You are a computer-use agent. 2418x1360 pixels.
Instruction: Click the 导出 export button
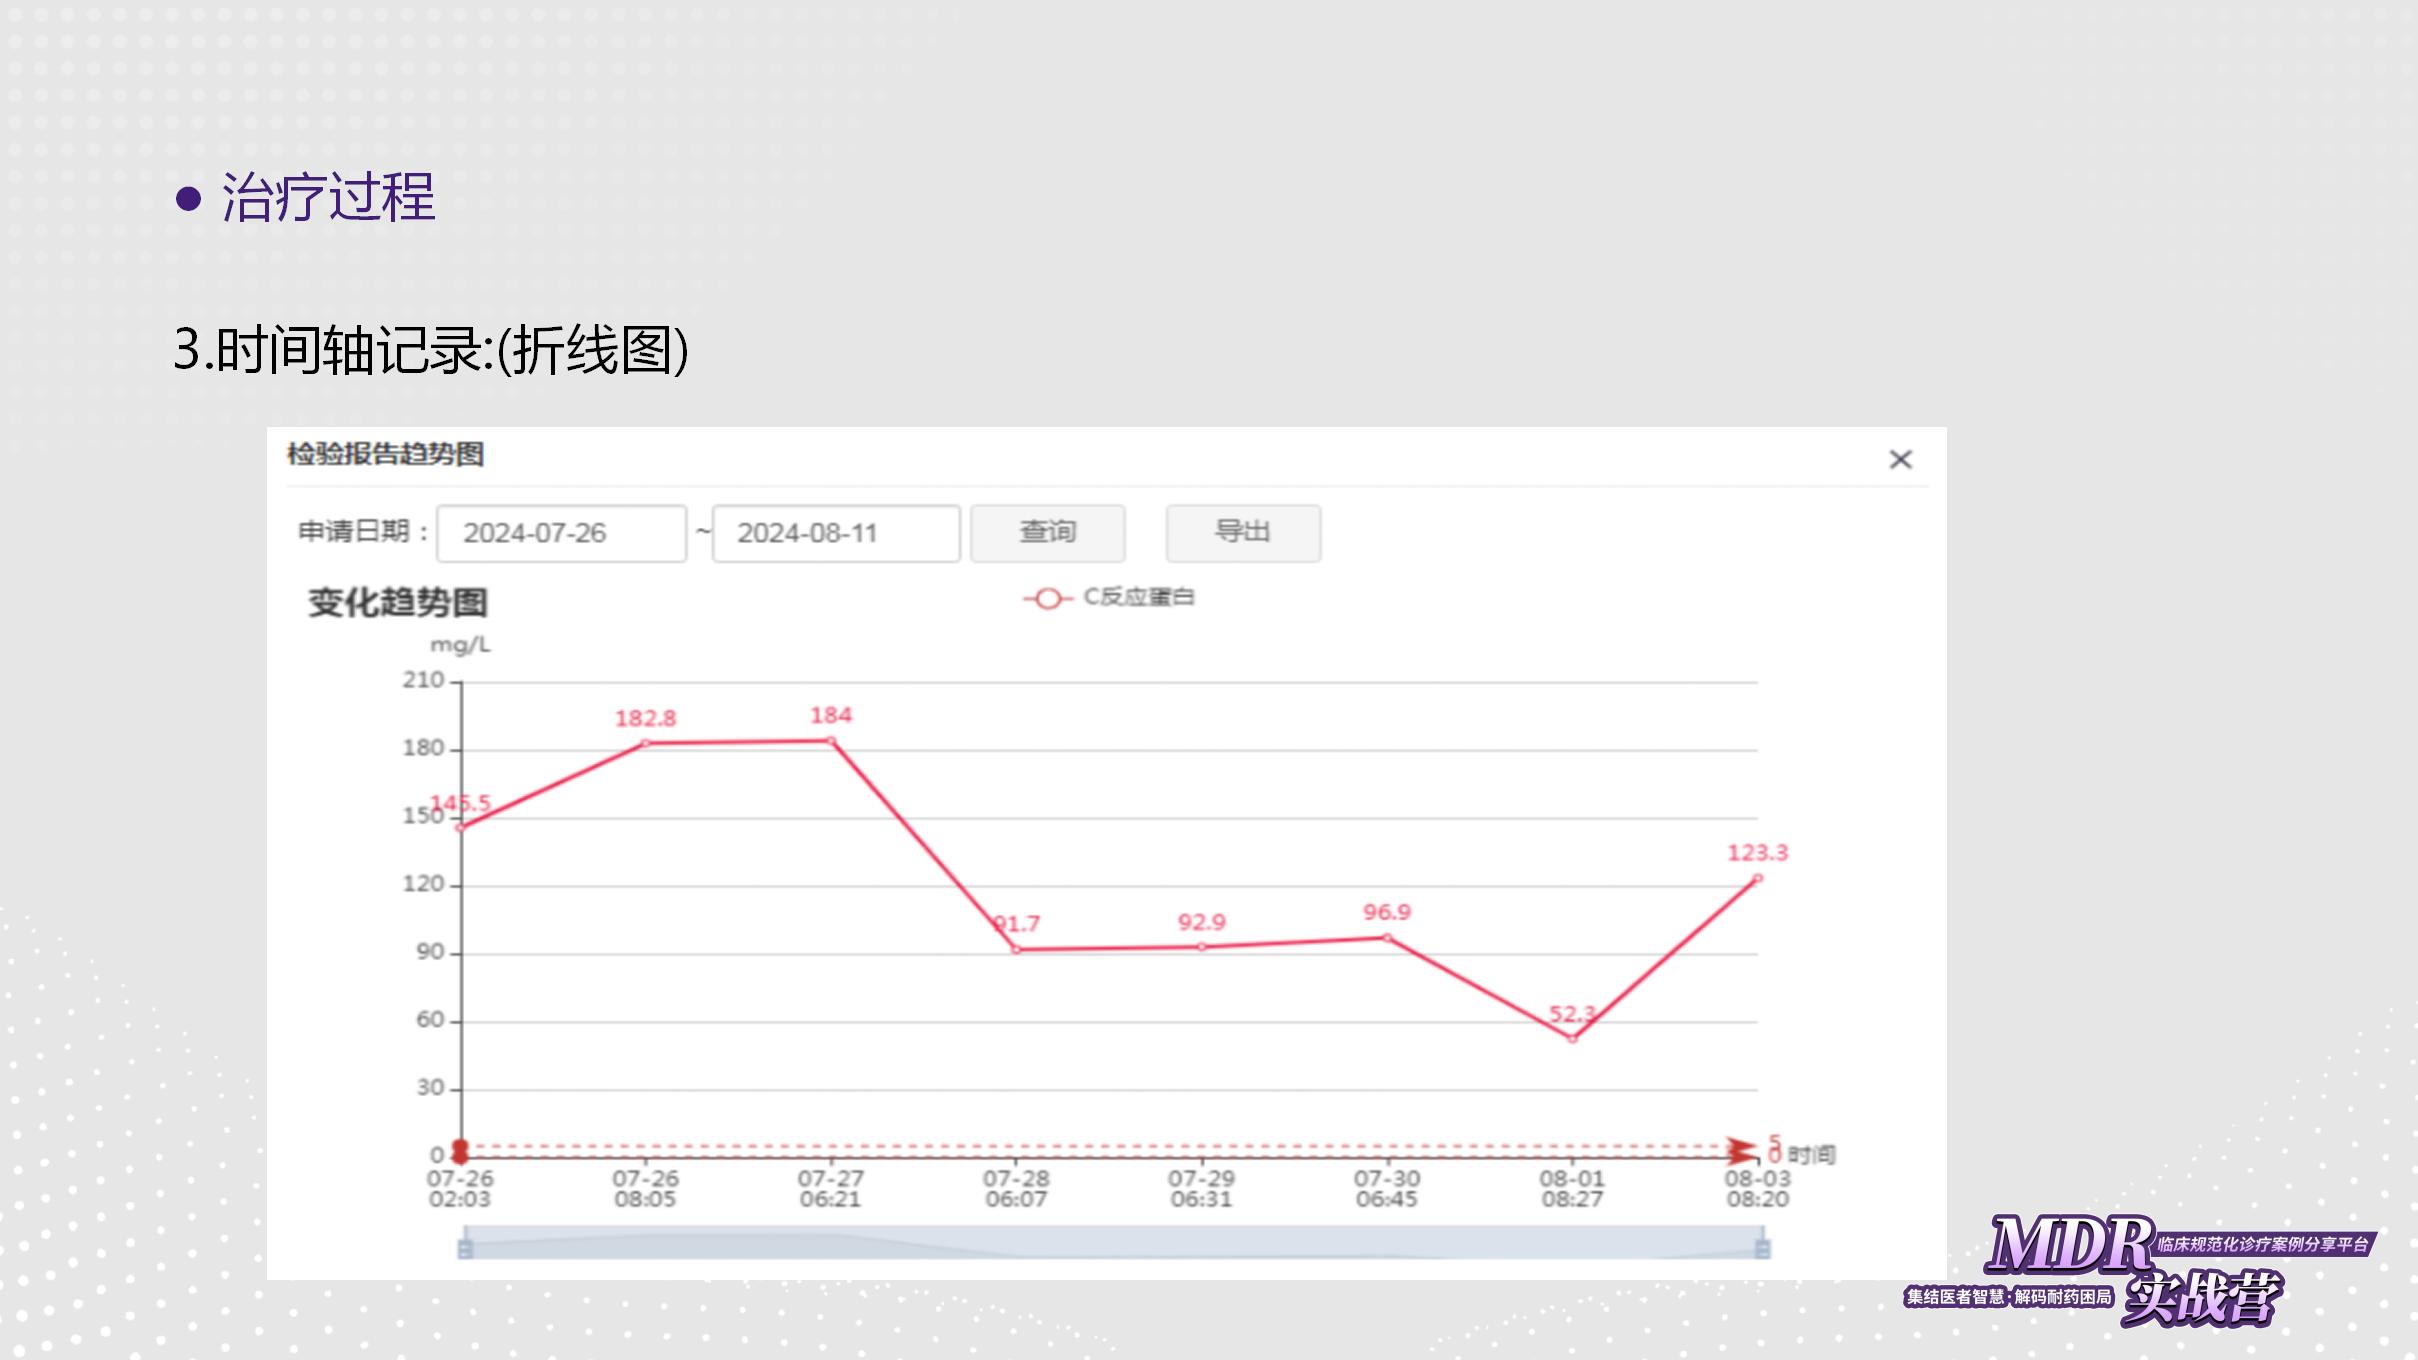1242,533
